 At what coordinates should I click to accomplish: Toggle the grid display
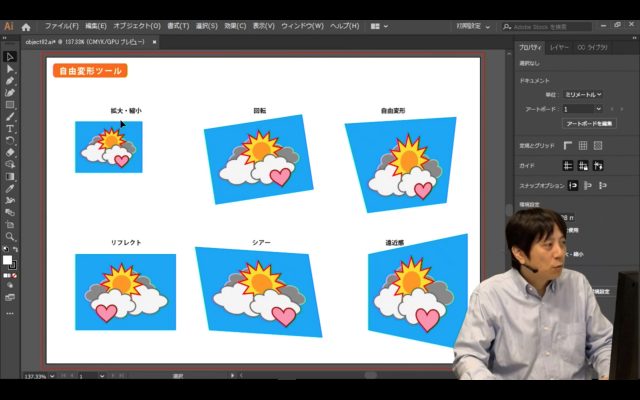[583, 145]
